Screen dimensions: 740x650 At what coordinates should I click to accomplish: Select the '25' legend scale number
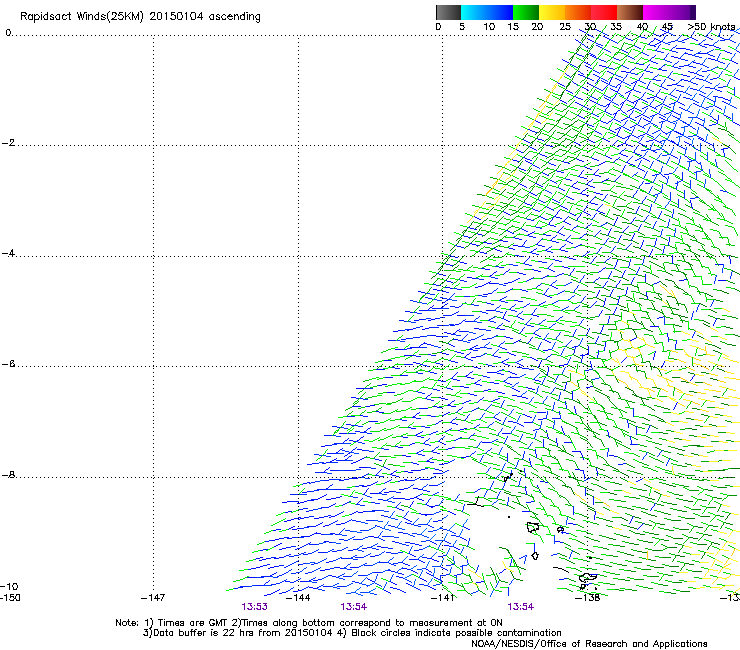click(565, 27)
